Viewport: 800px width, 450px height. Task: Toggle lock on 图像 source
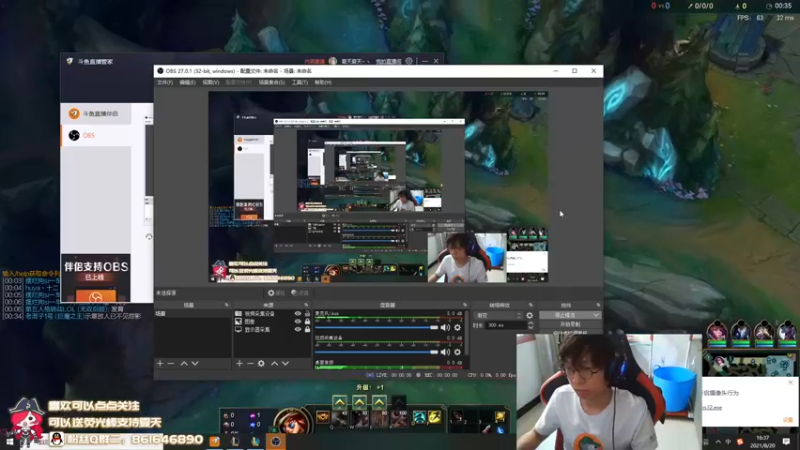pyautogui.click(x=307, y=321)
